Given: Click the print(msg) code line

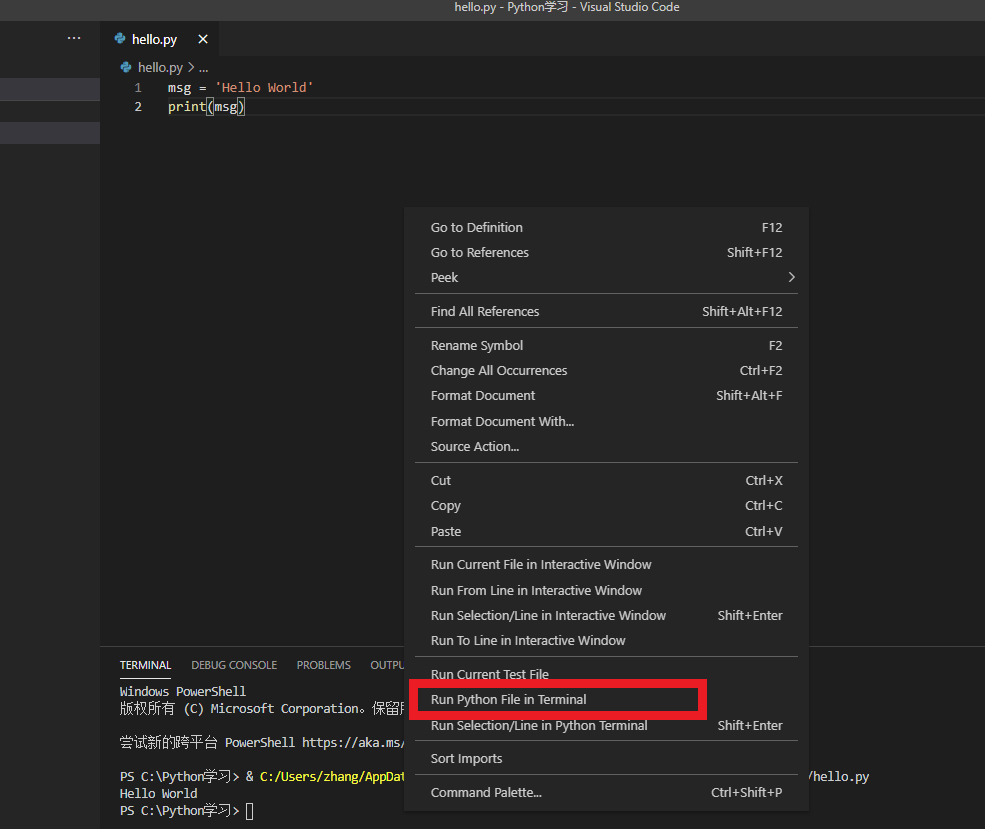Looking at the screenshot, I should tap(206, 107).
